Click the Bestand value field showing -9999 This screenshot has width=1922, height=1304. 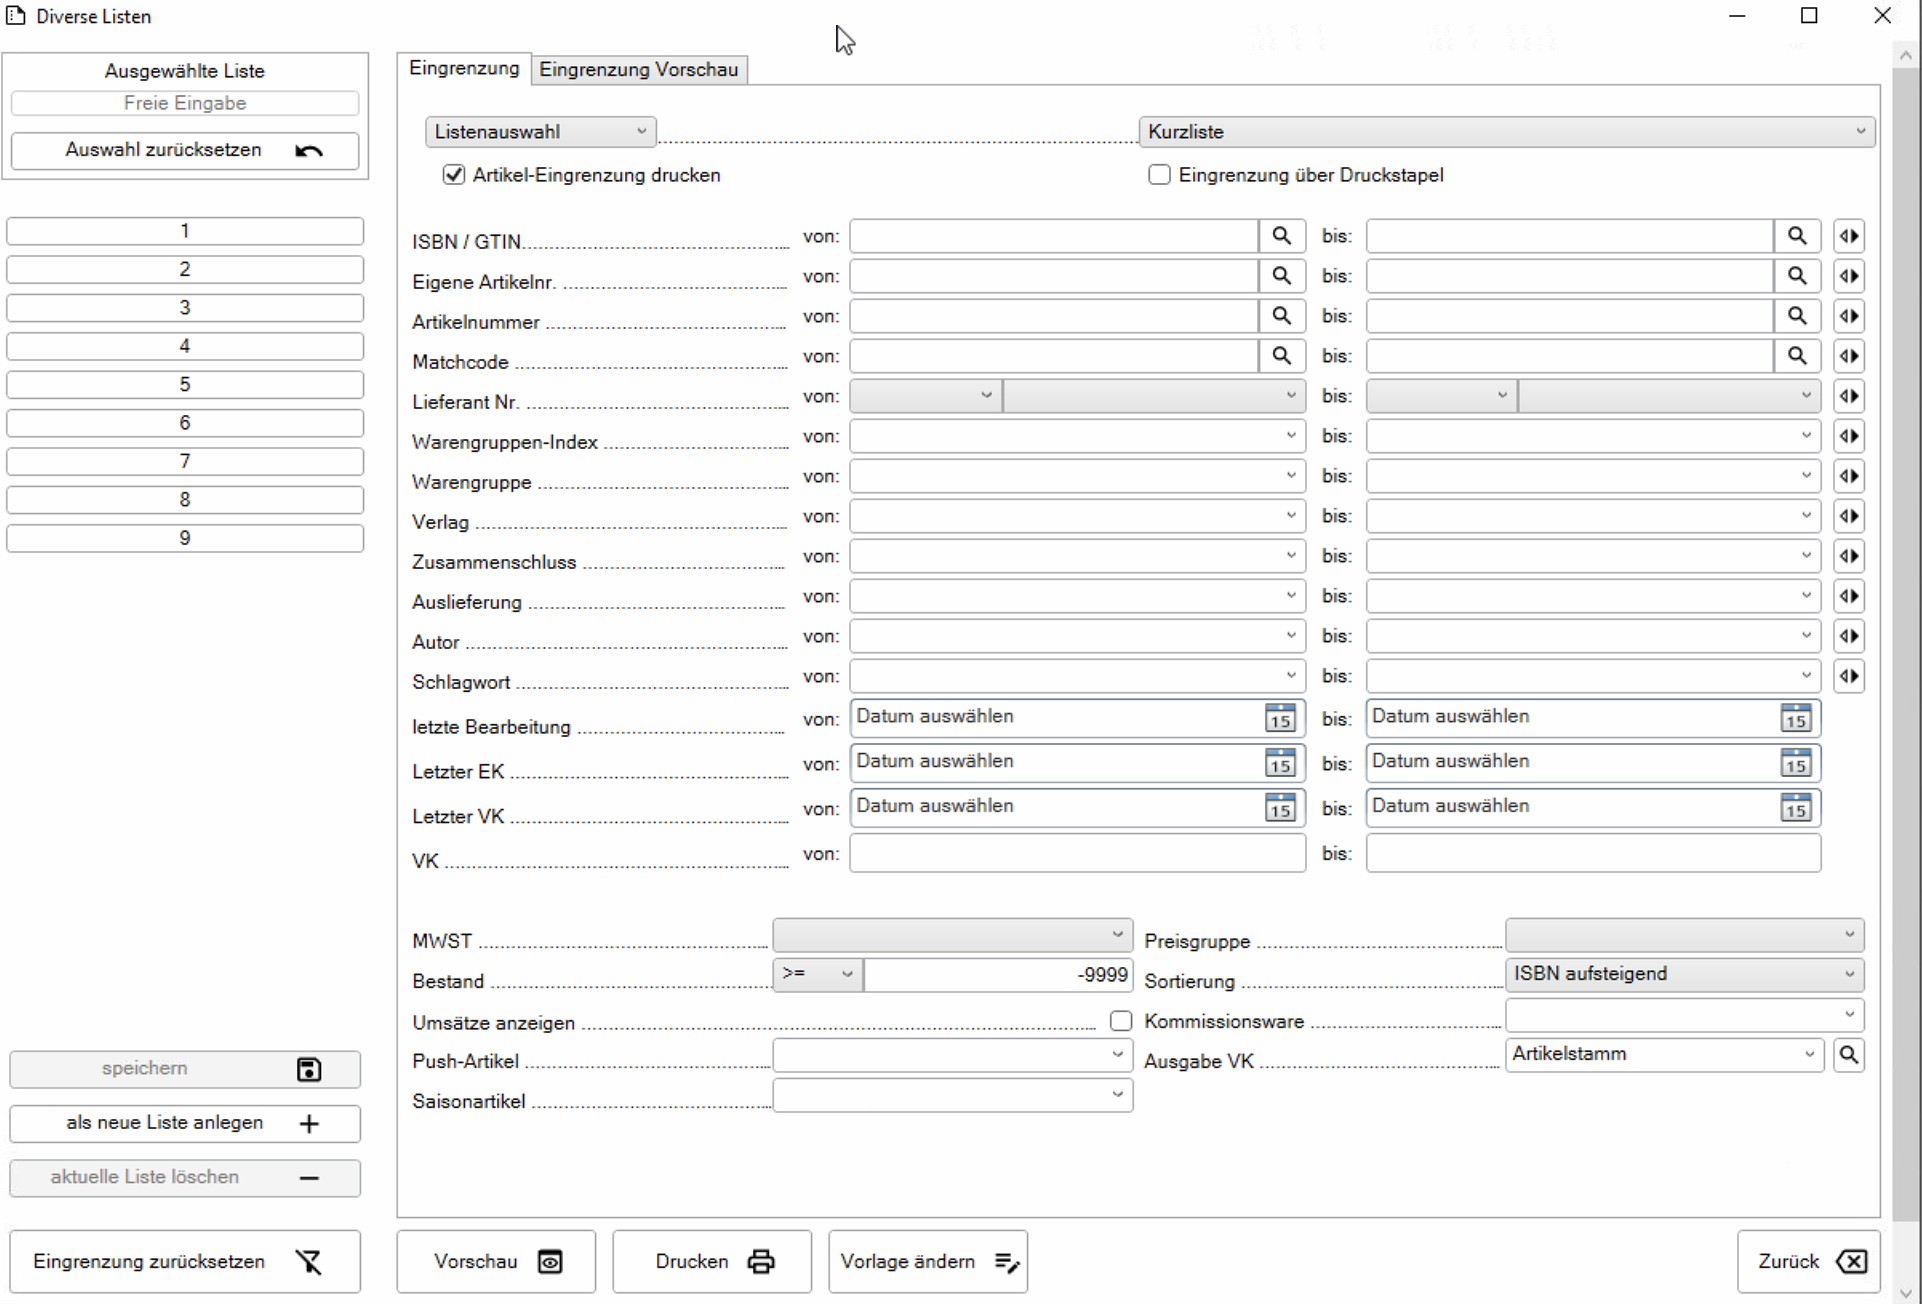(x=998, y=974)
